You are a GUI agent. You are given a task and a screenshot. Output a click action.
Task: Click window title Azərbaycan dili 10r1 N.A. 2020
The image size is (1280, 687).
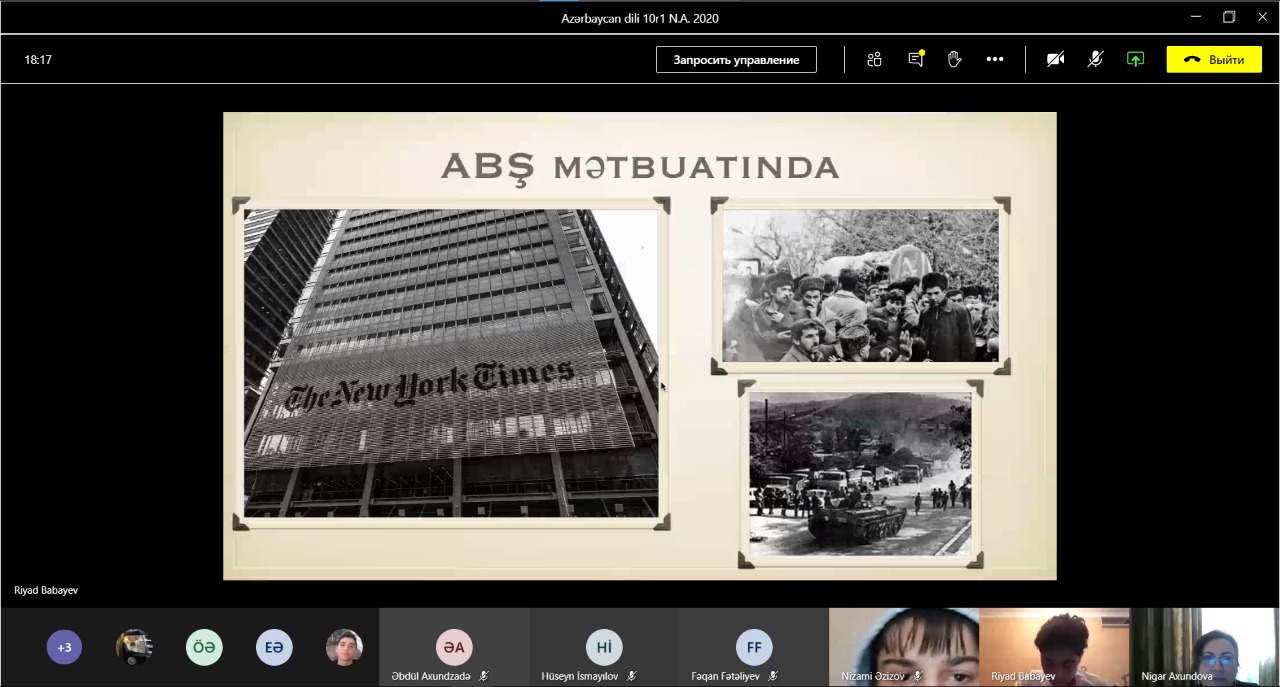coord(640,18)
